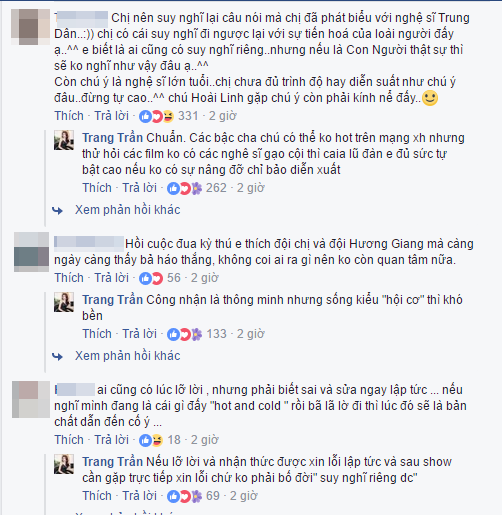The width and height of the screenshot is (502, 515).
Task: Like the comment about cuộc đua kỳ thú
Action: pyautogui.click(x=69, y=278)
